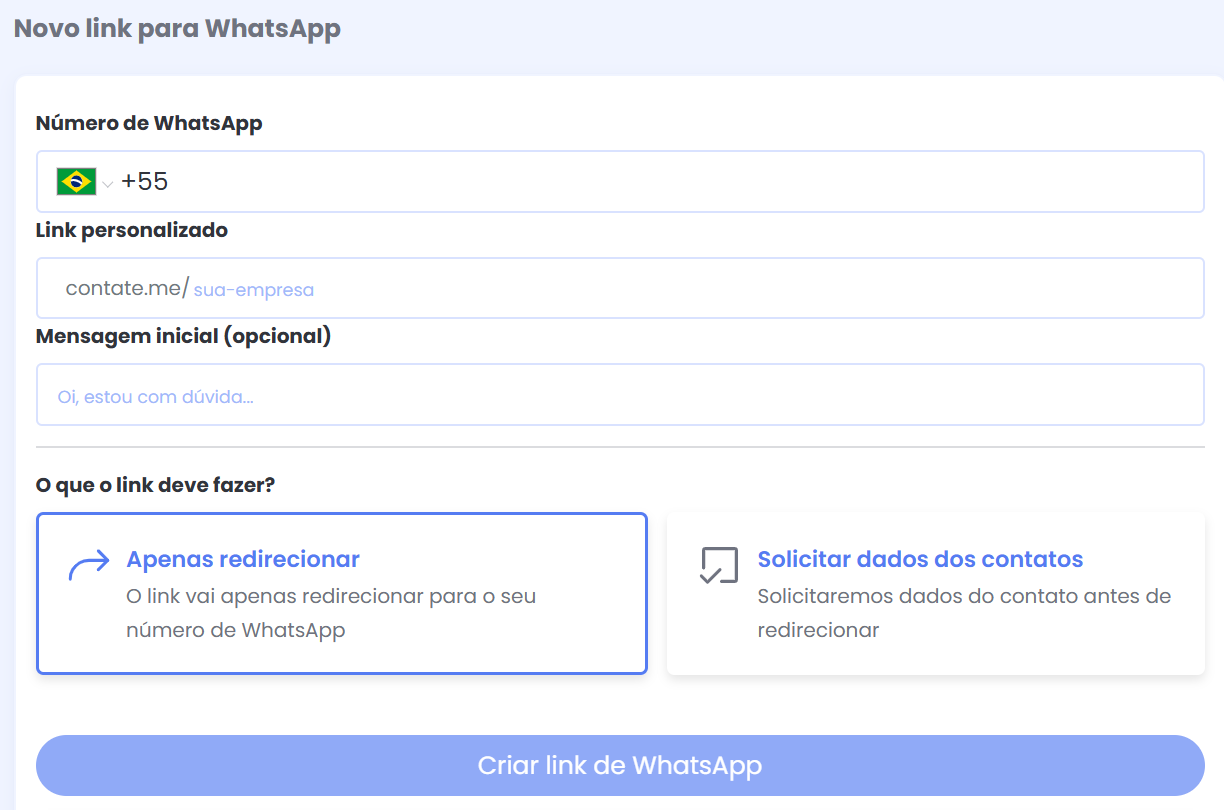1224x810 pixels.
Task: Click the Brazil flag icon
Action: tap(76, 182)
